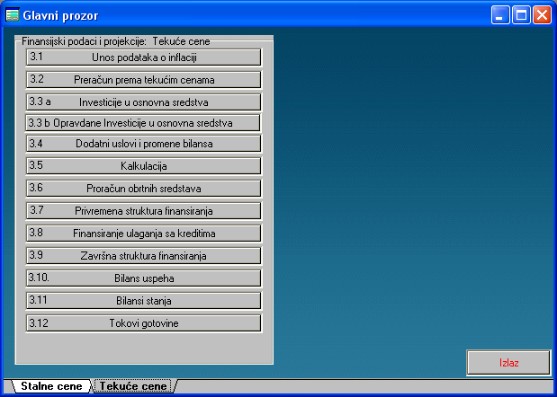Open 3.11 Bilansi stanja
The image size is (557, 397).
coord(144,301)
